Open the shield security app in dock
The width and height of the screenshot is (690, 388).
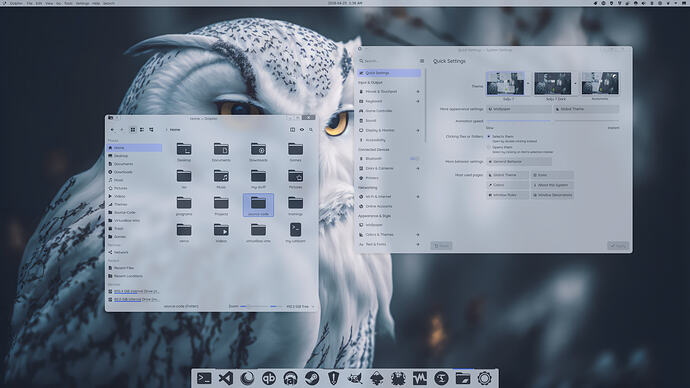(x=334, y=378)
